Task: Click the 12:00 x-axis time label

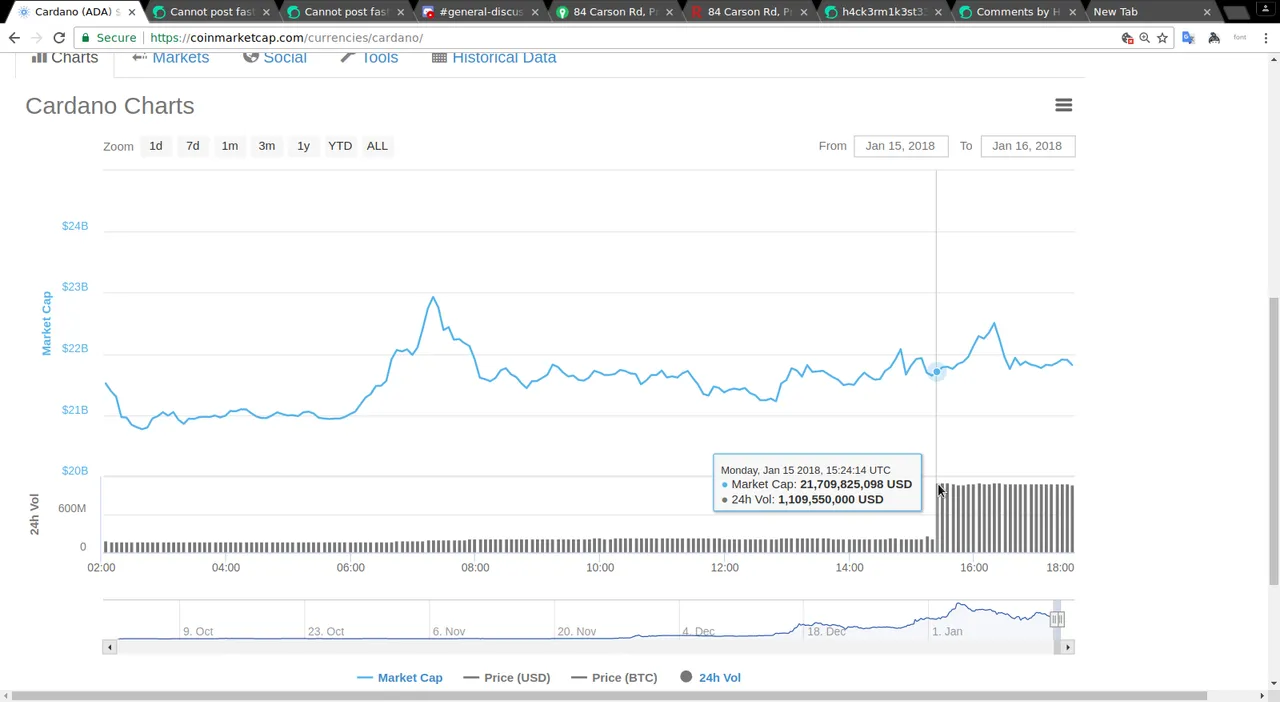Action: pos(725,568)
